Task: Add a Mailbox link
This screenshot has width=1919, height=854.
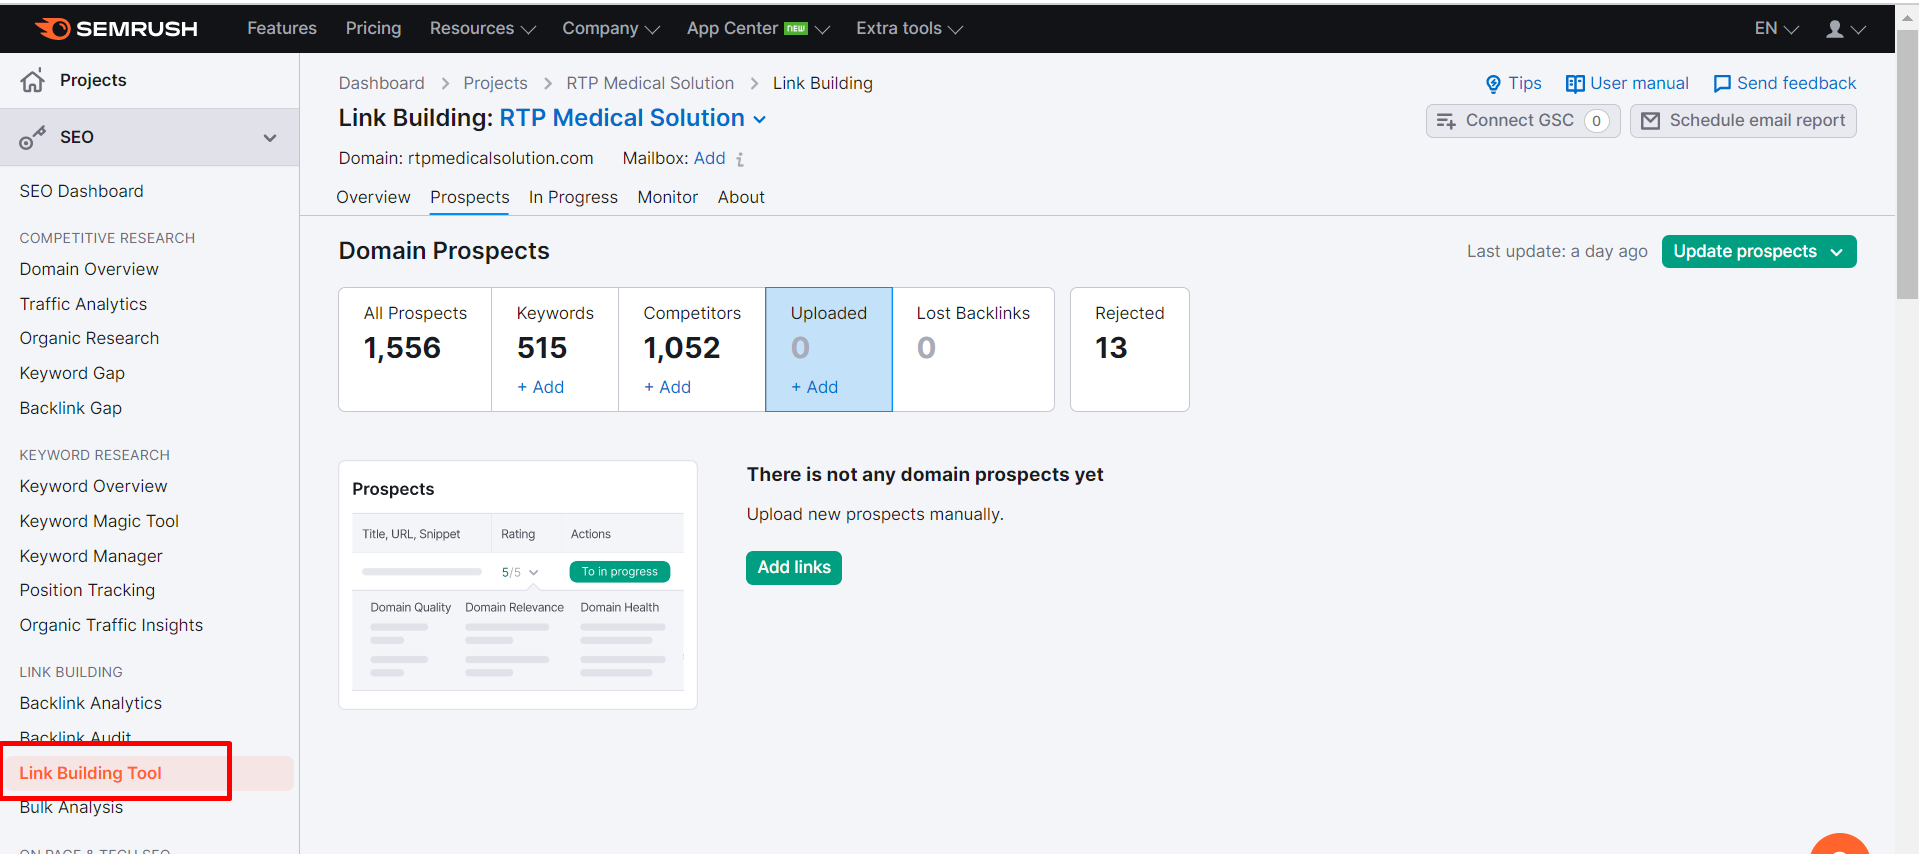Action: coord(709,159)
